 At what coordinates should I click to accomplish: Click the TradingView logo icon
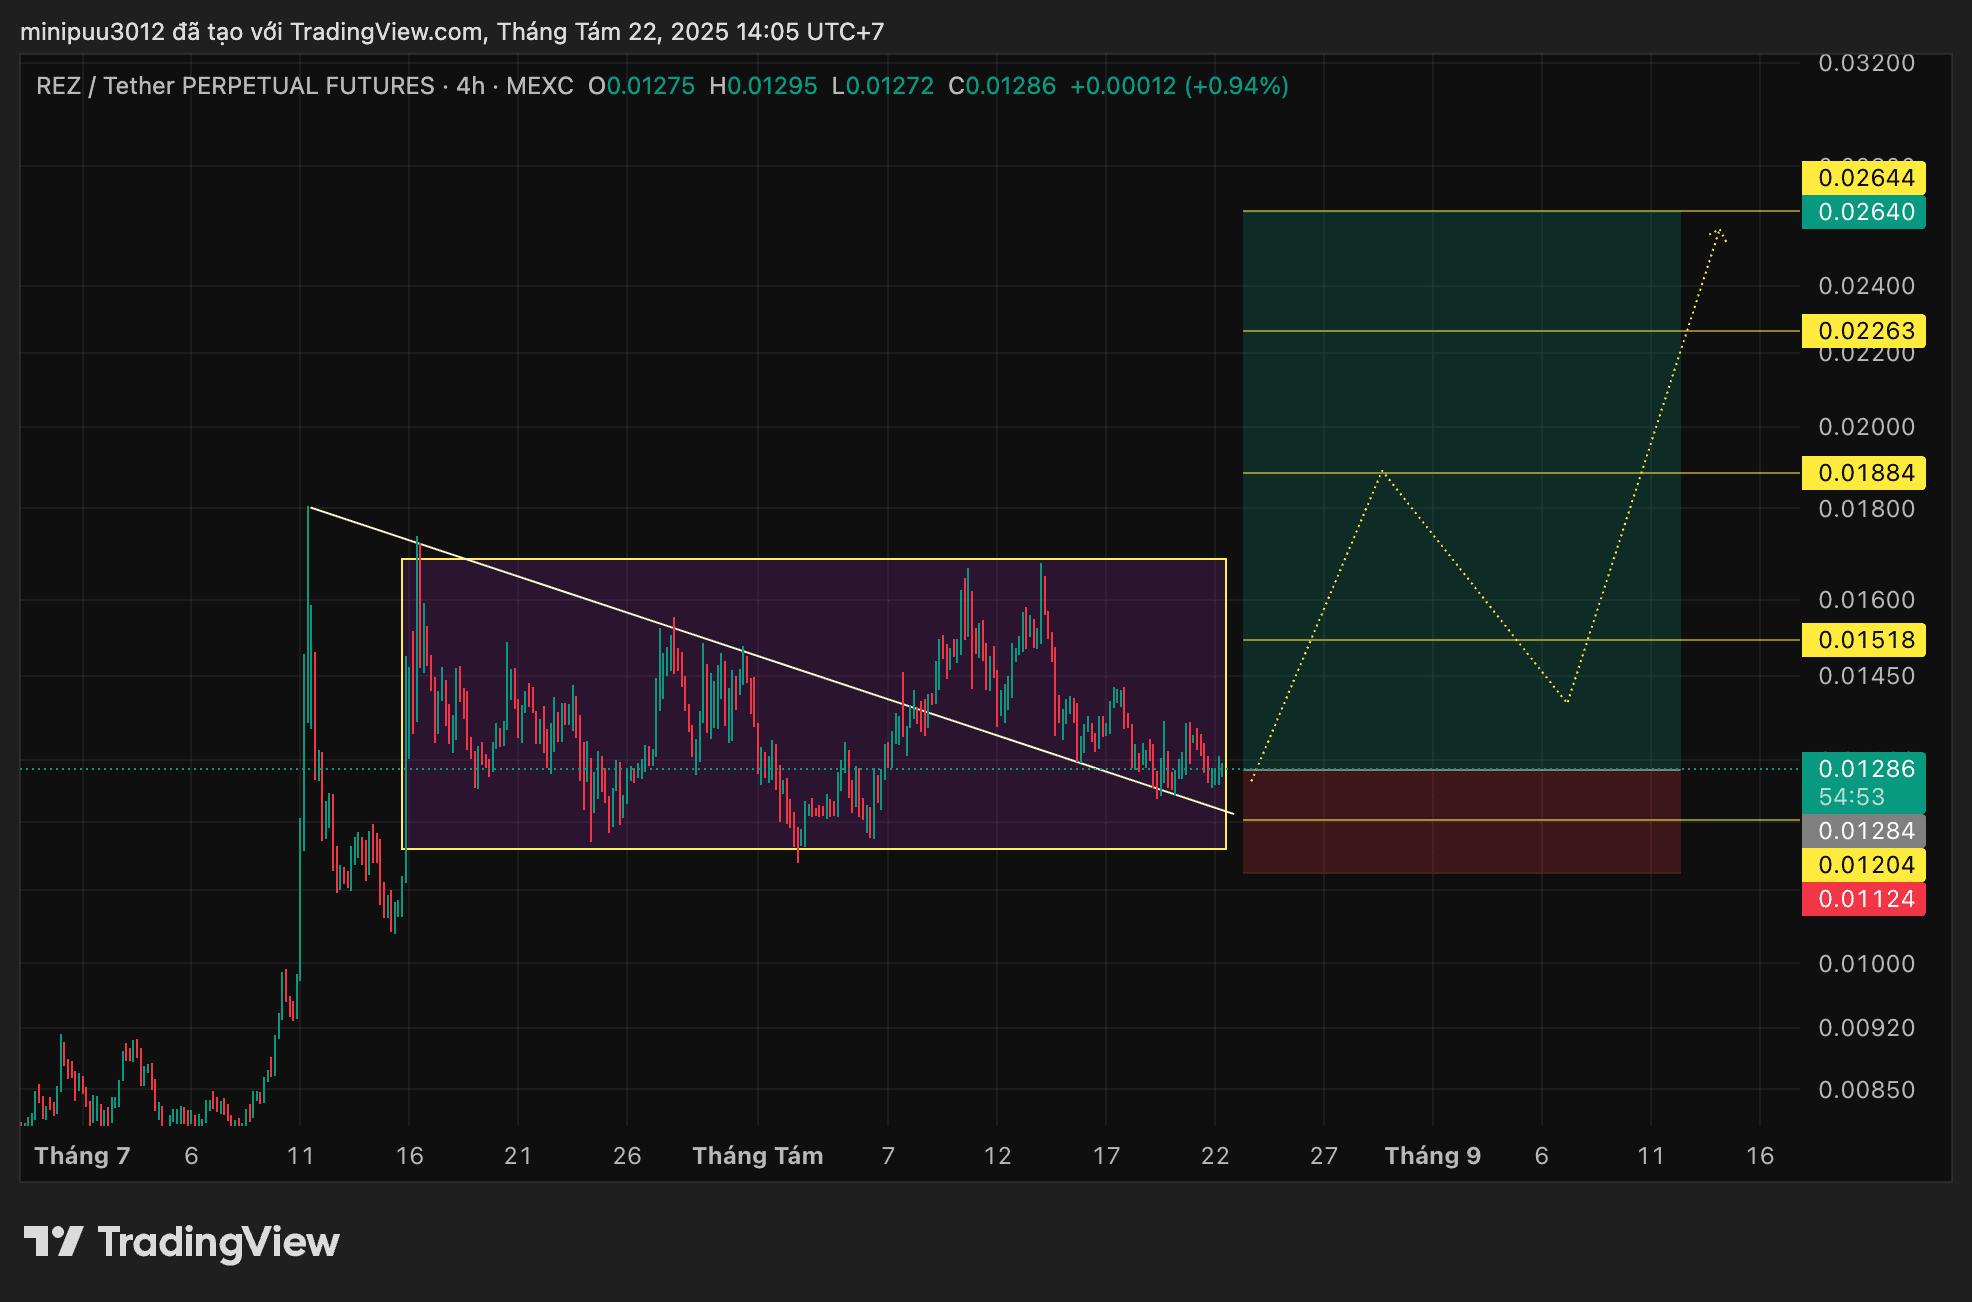click(53, 1241)
